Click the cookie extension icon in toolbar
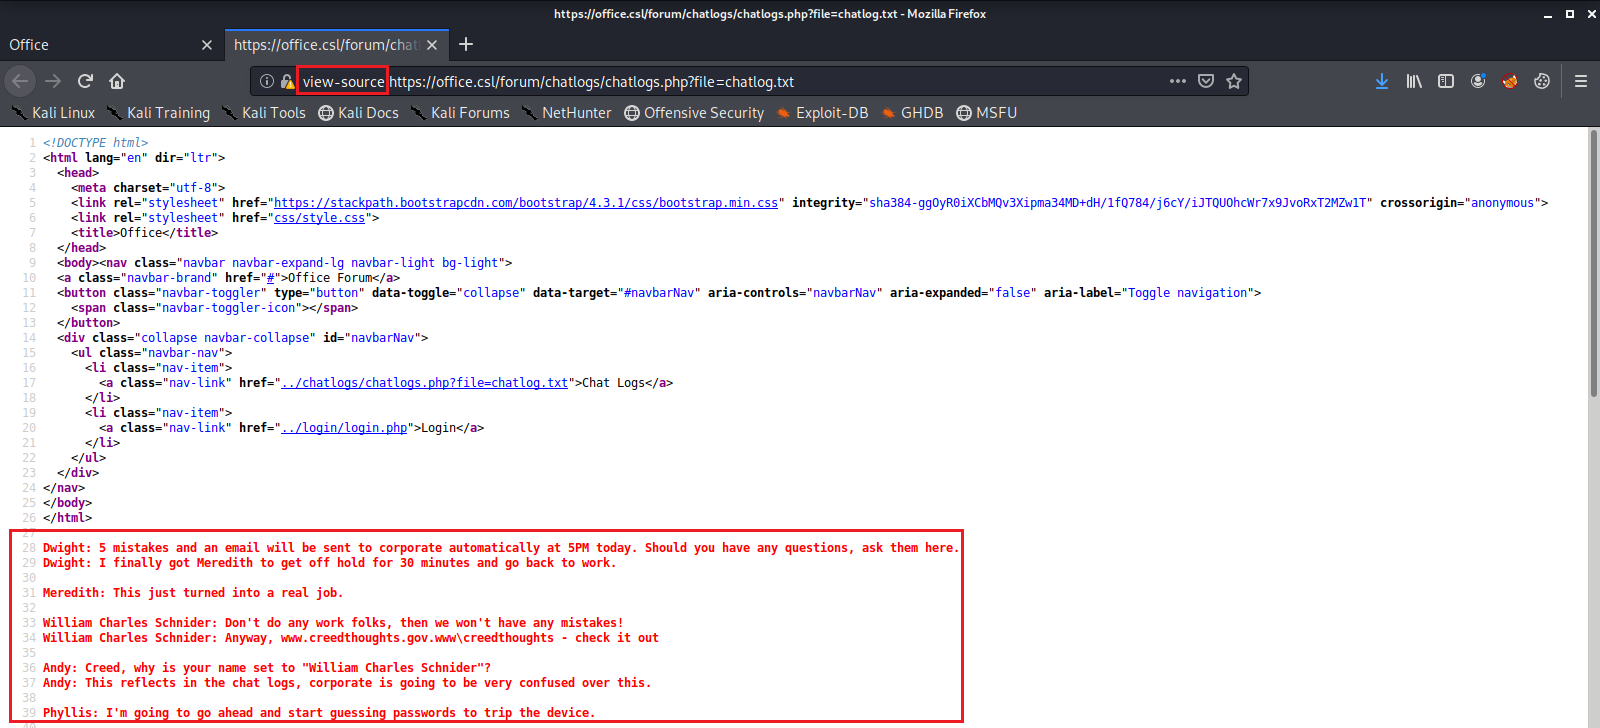Image resolution: width=1600 pixels, height=728 pixels. [1542, 81]
